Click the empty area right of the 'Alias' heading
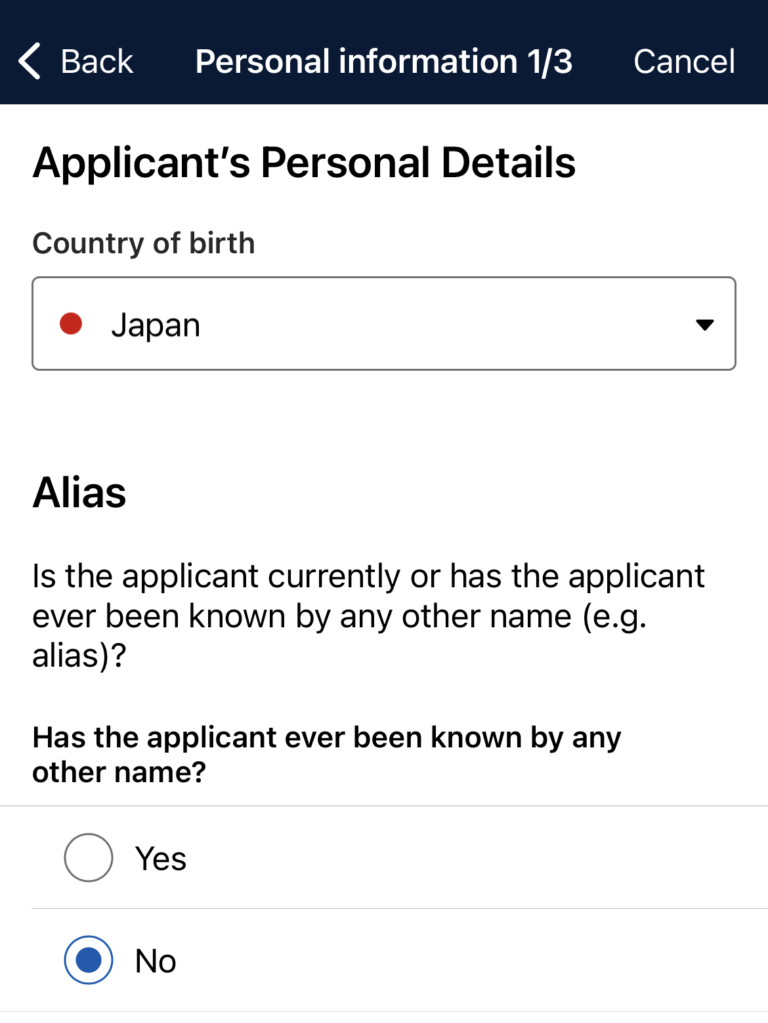The width and height of the screenshot is (768, 1023). (x=450, y=492)
